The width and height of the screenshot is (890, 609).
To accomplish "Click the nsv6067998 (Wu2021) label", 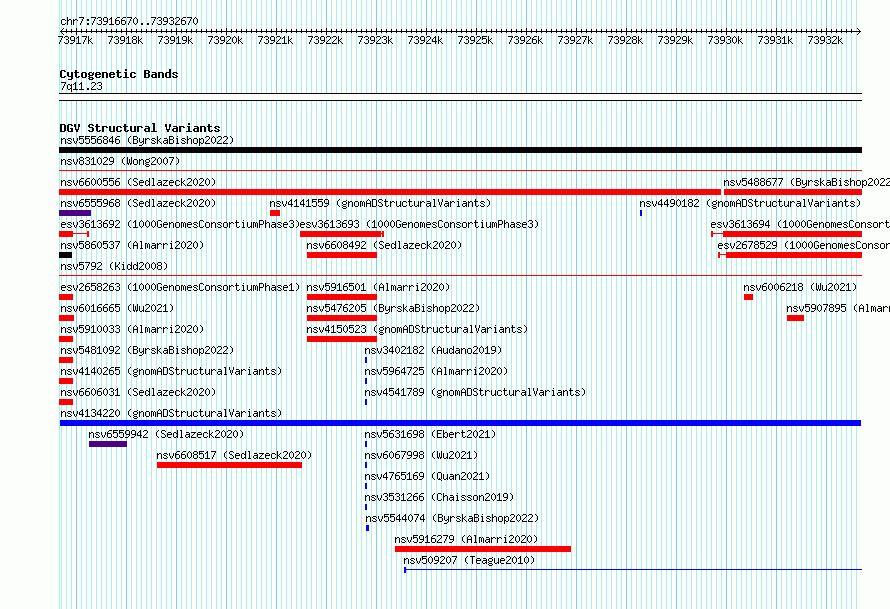I will (x=421, y=455).
